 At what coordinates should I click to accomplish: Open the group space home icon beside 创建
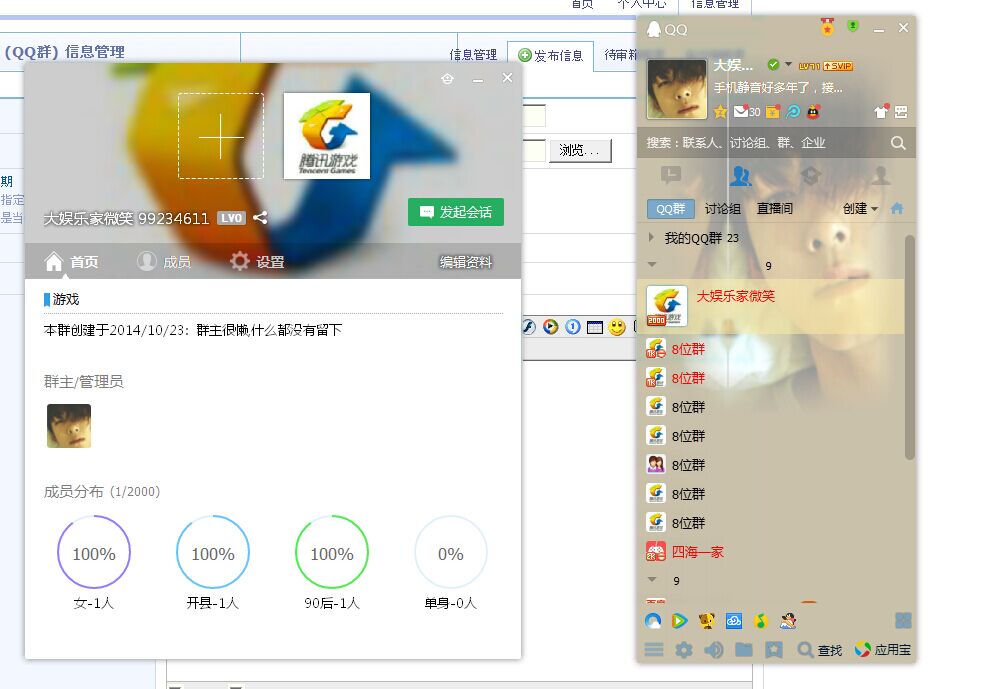coord(897,209)
